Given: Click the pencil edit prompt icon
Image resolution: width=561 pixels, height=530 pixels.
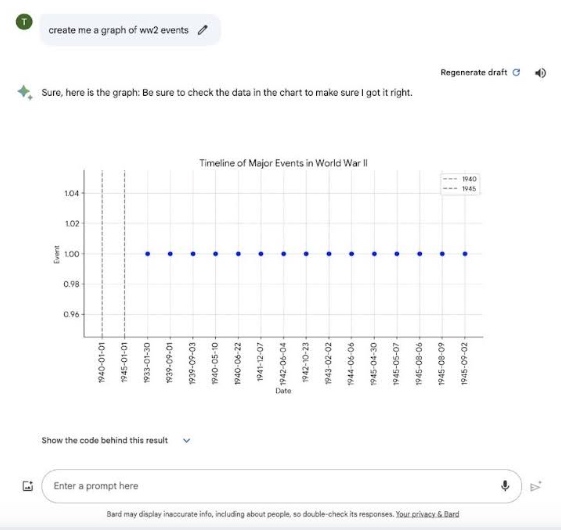Looking at the screenshot, I should point(203,30).
